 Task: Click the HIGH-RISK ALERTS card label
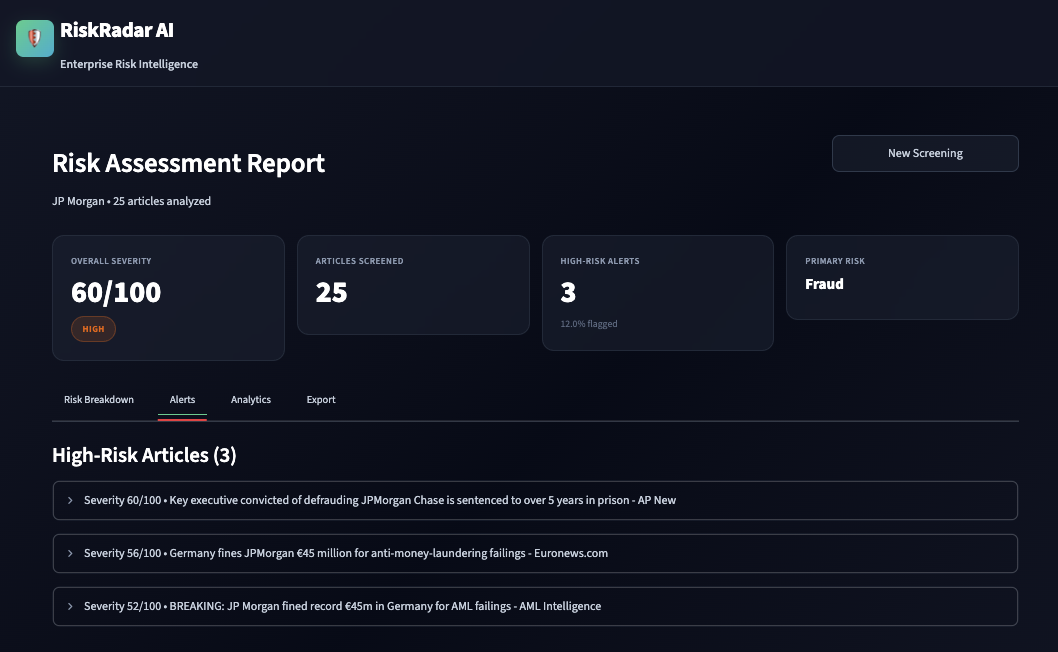[600, 261]
